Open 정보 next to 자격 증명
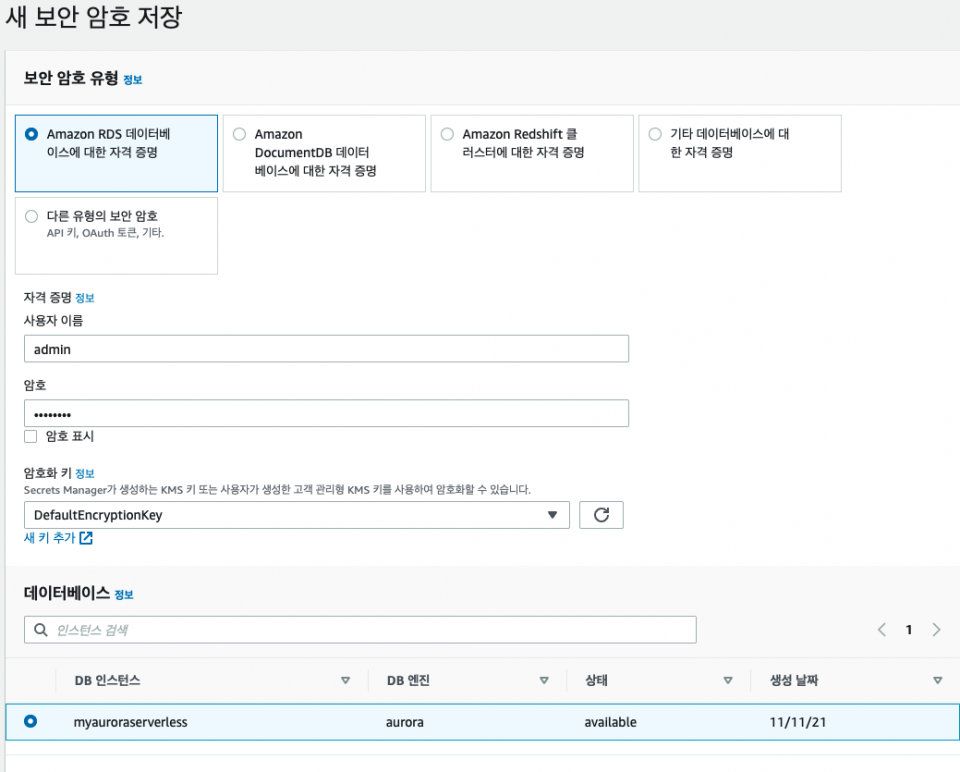The width and height of the screenshot is (960, 772). [86, 297]
